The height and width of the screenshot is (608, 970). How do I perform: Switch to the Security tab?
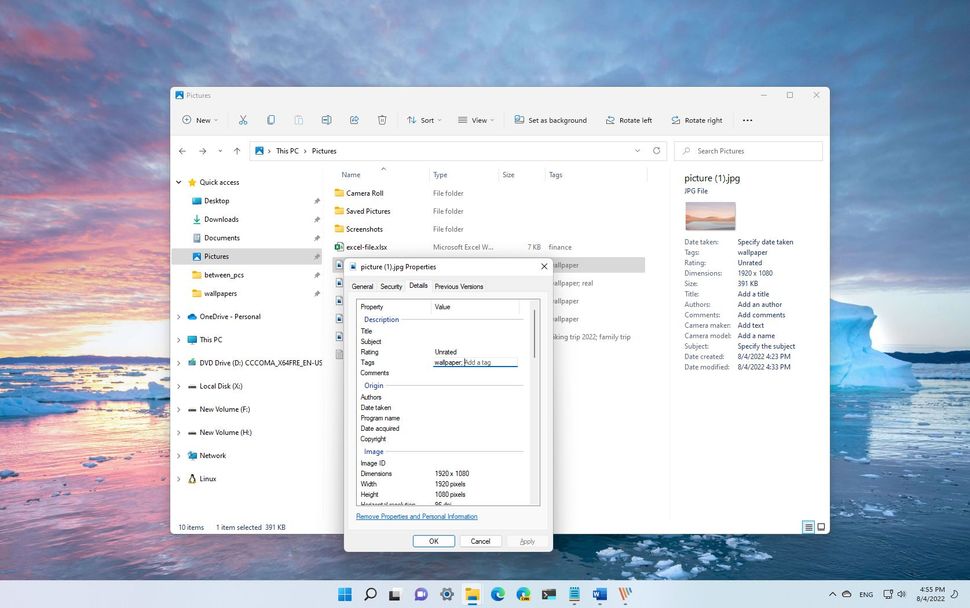click(x=391, y=286)
